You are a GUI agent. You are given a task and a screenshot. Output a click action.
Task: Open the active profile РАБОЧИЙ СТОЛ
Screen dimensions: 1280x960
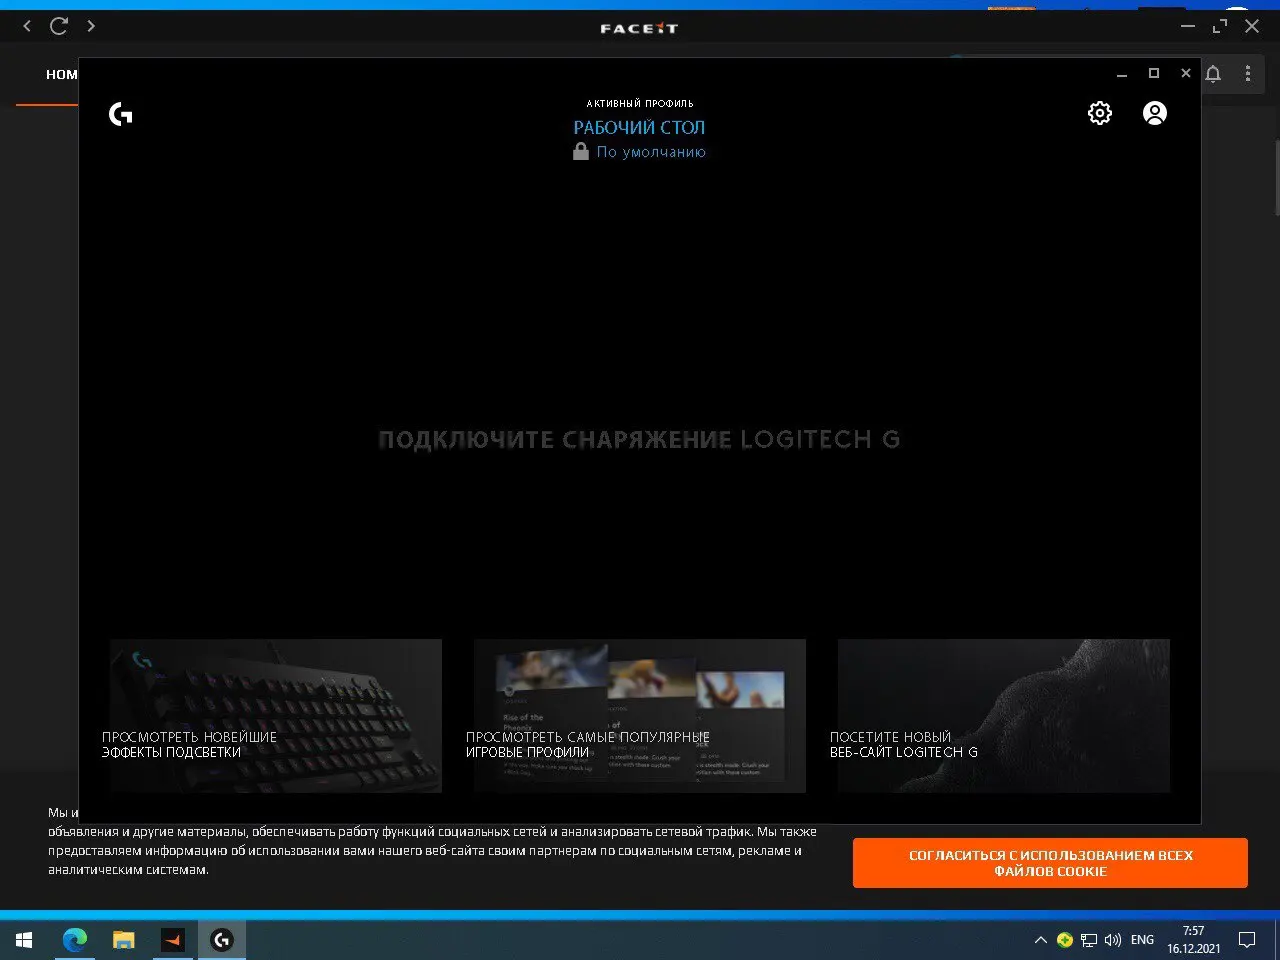639,127
